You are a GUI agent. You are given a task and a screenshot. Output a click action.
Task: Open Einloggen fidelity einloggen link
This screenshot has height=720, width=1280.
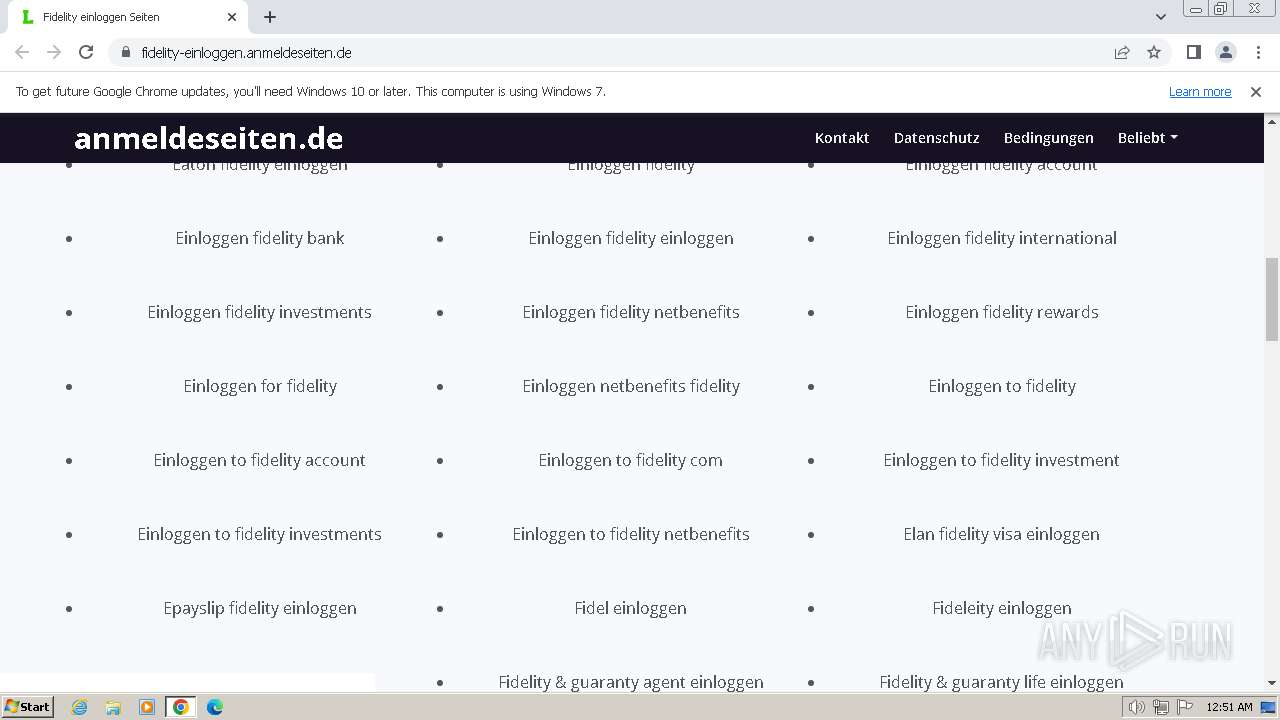[631, 238]
